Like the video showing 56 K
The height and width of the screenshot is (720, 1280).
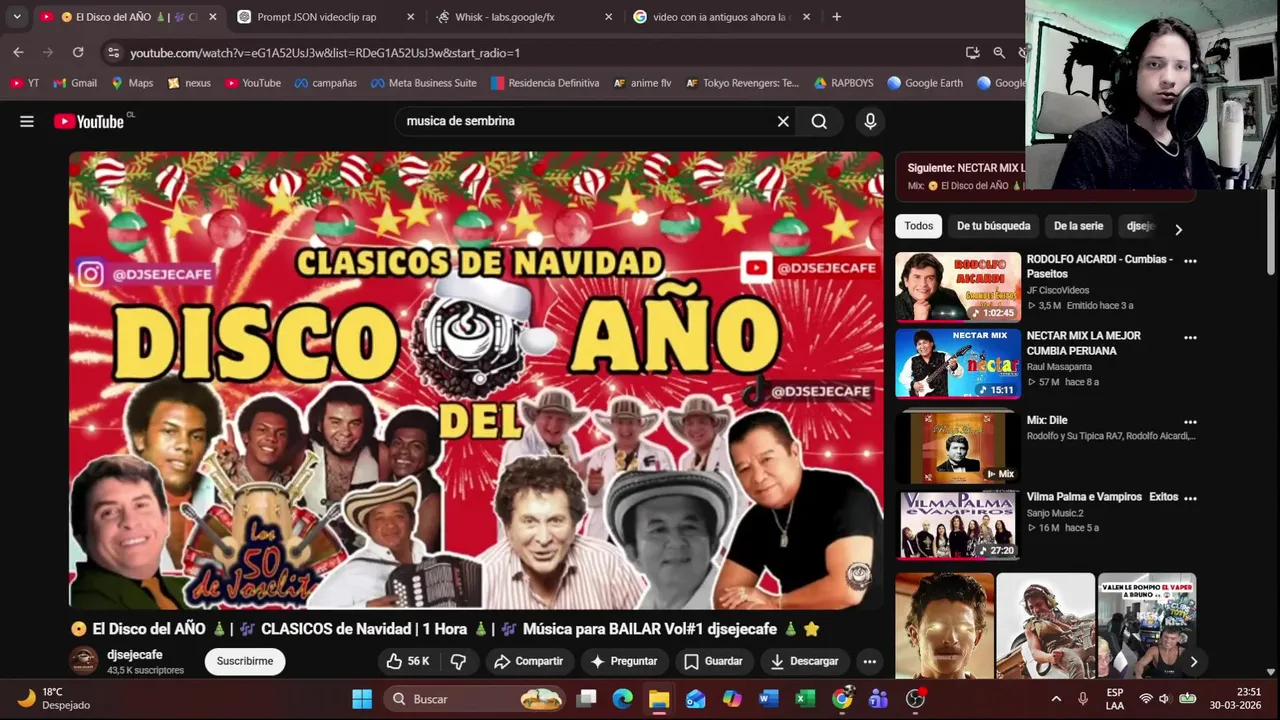[x=408, y=661]
